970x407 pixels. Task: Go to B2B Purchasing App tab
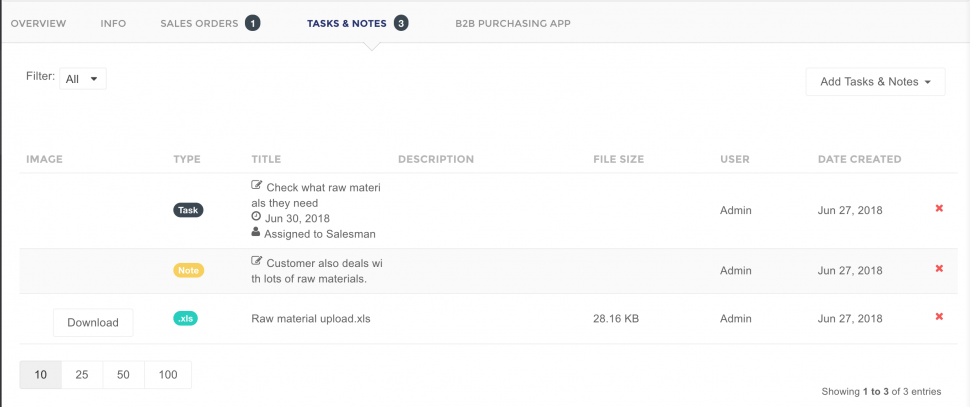(x=513, y=24)
